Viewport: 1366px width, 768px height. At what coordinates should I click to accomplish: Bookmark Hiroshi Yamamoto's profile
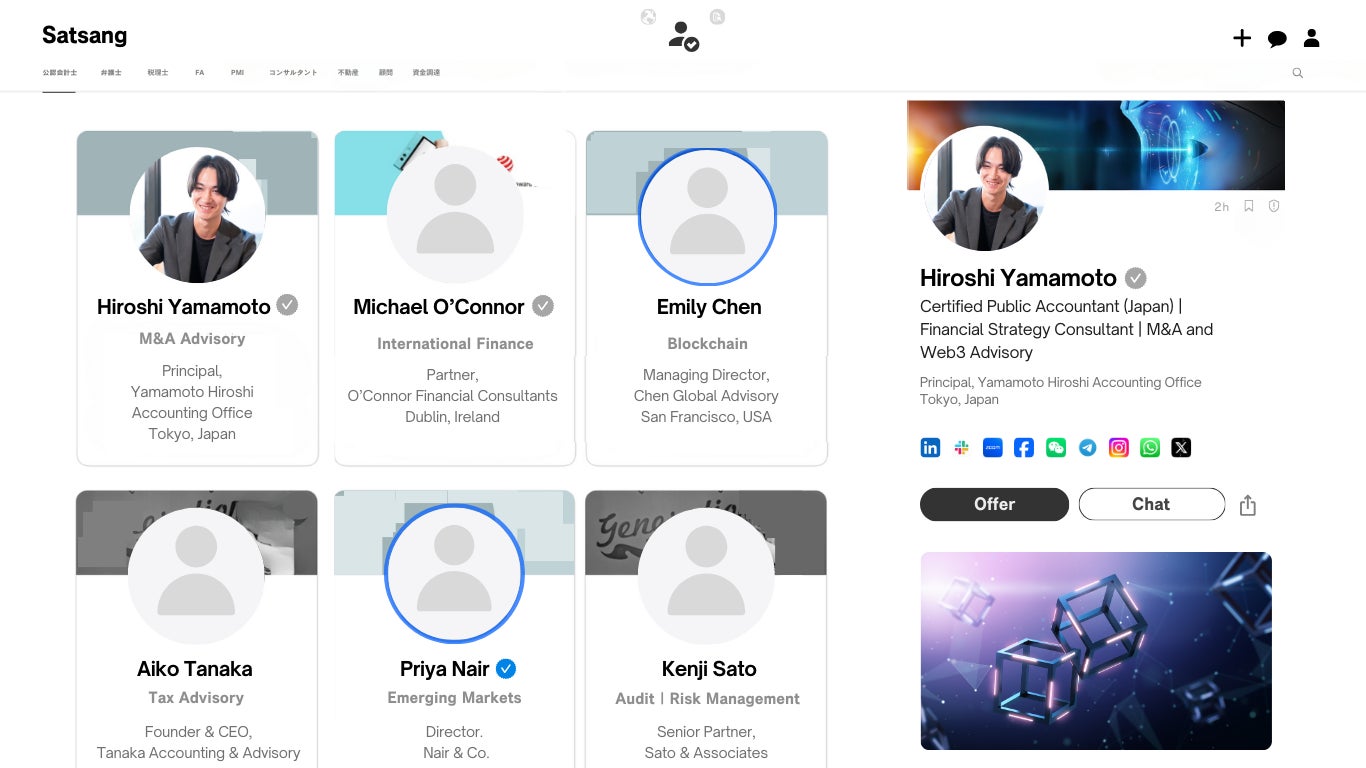(1249, 206)
